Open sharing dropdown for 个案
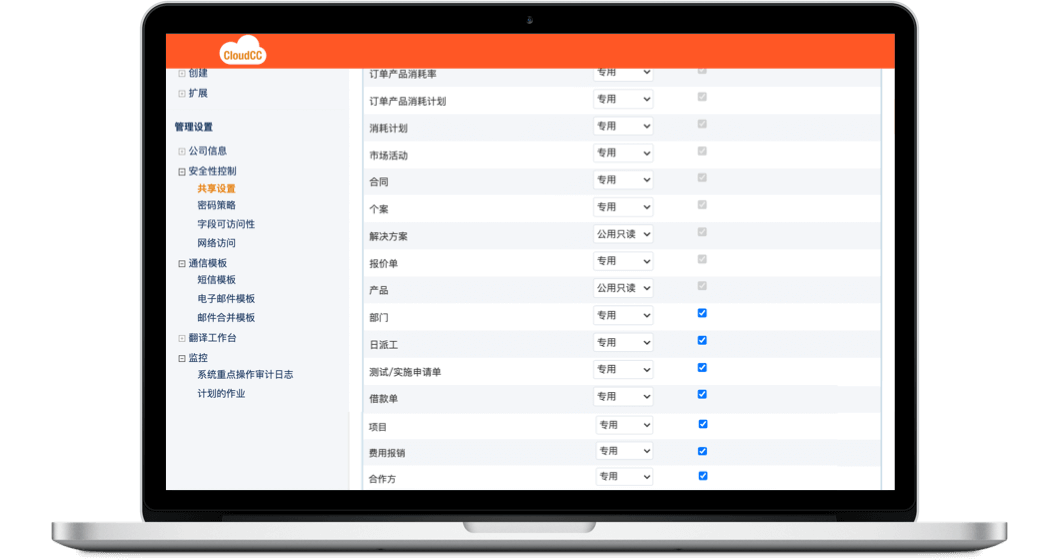This screenshot has height=560, width=1060. tap(623, 207)
